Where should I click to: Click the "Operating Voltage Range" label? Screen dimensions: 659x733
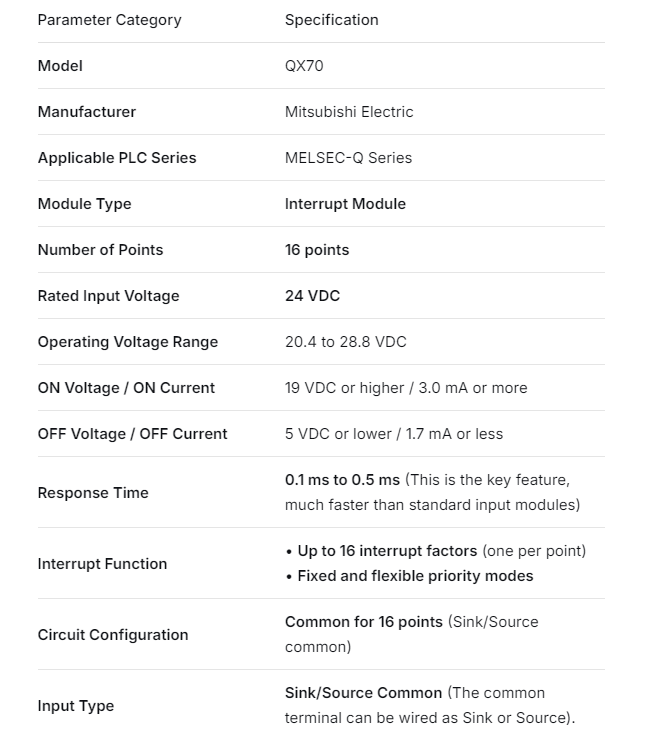[x=127, y=342]
